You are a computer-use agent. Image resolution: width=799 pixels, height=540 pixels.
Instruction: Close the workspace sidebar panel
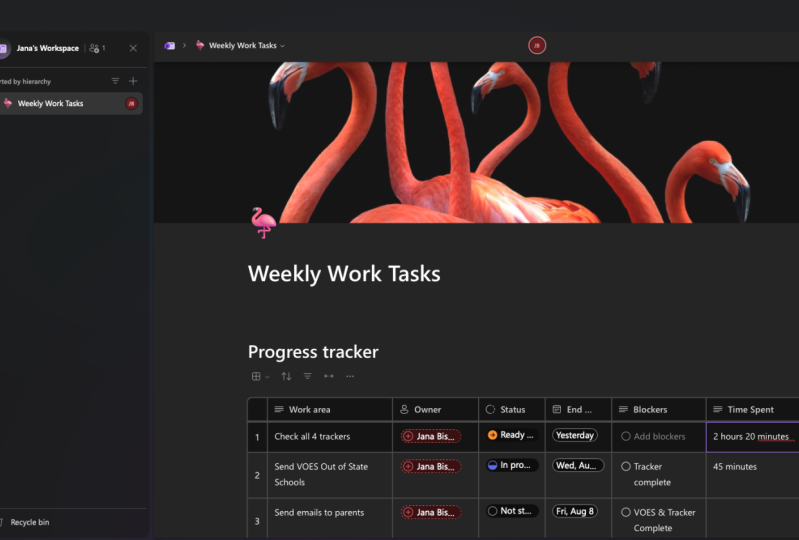coord(133,48)
